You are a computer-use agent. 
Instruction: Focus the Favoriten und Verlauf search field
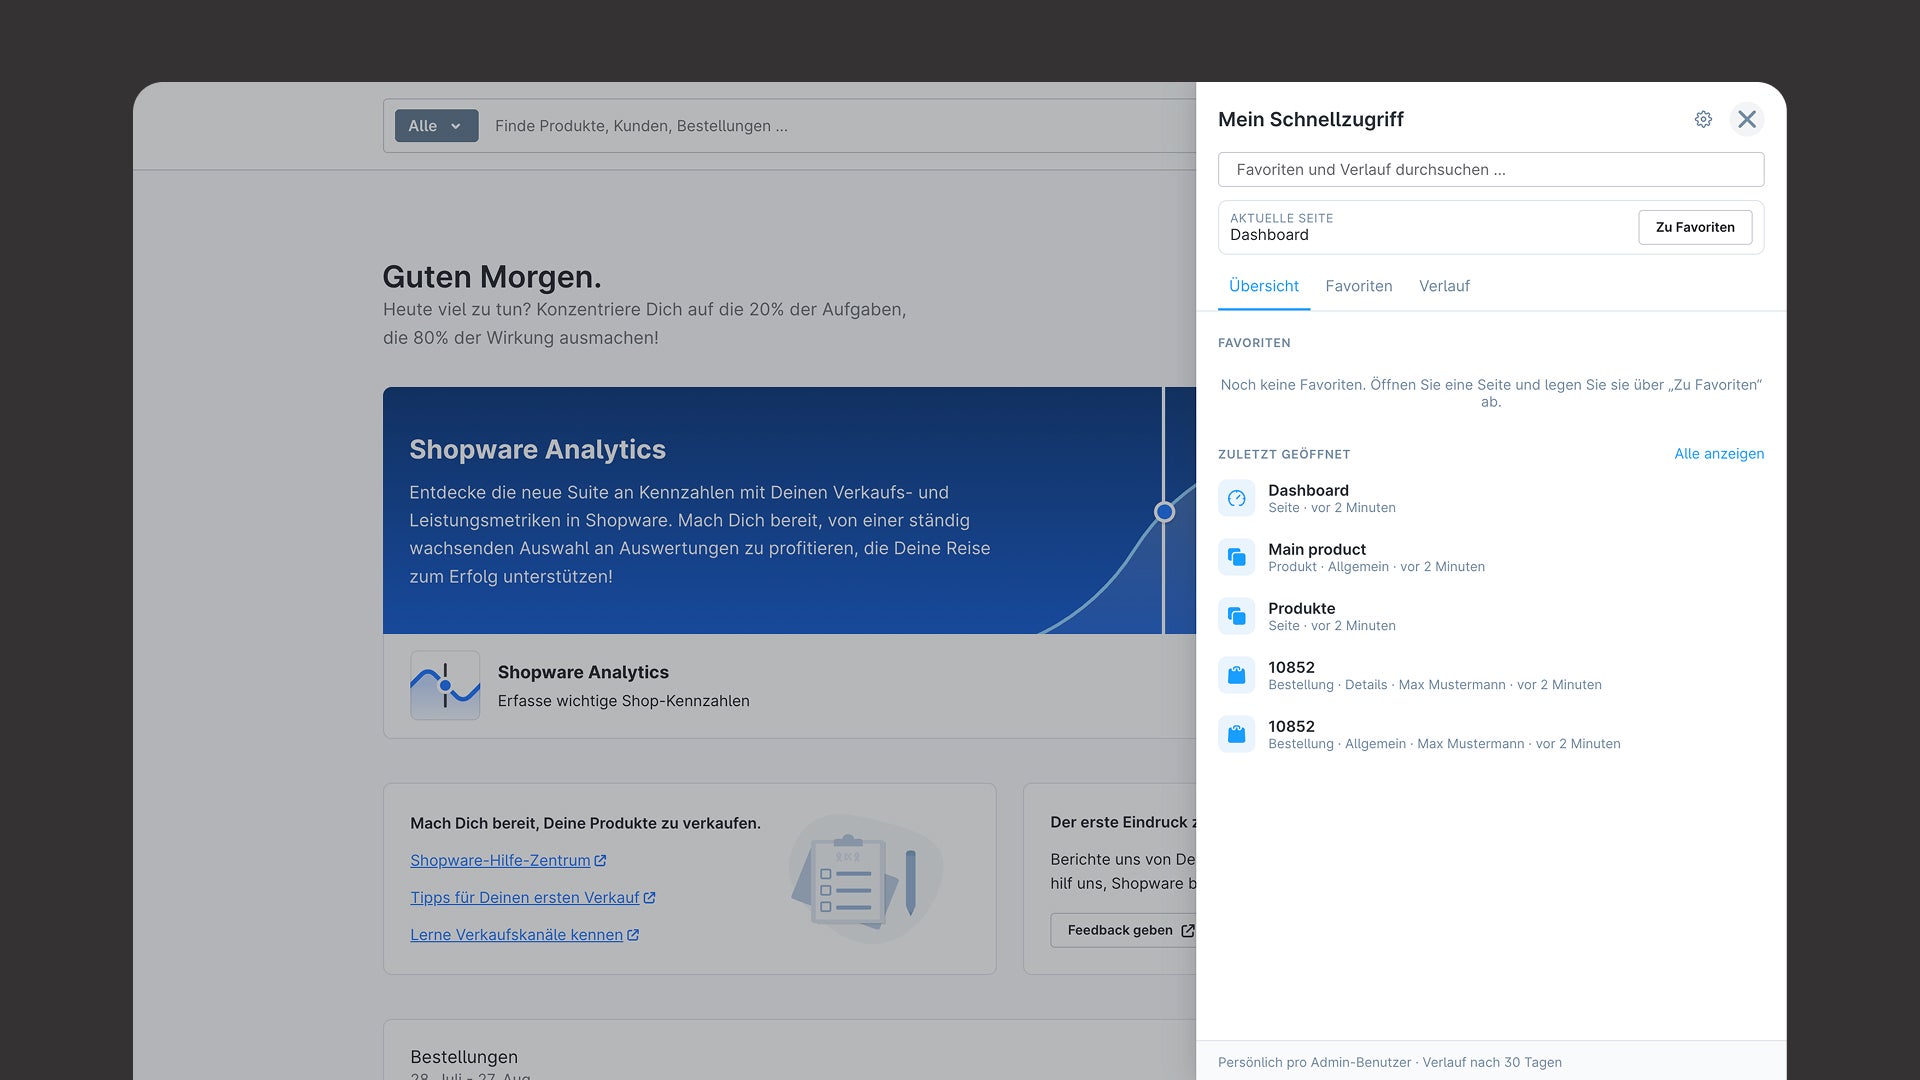[1491, 169]
